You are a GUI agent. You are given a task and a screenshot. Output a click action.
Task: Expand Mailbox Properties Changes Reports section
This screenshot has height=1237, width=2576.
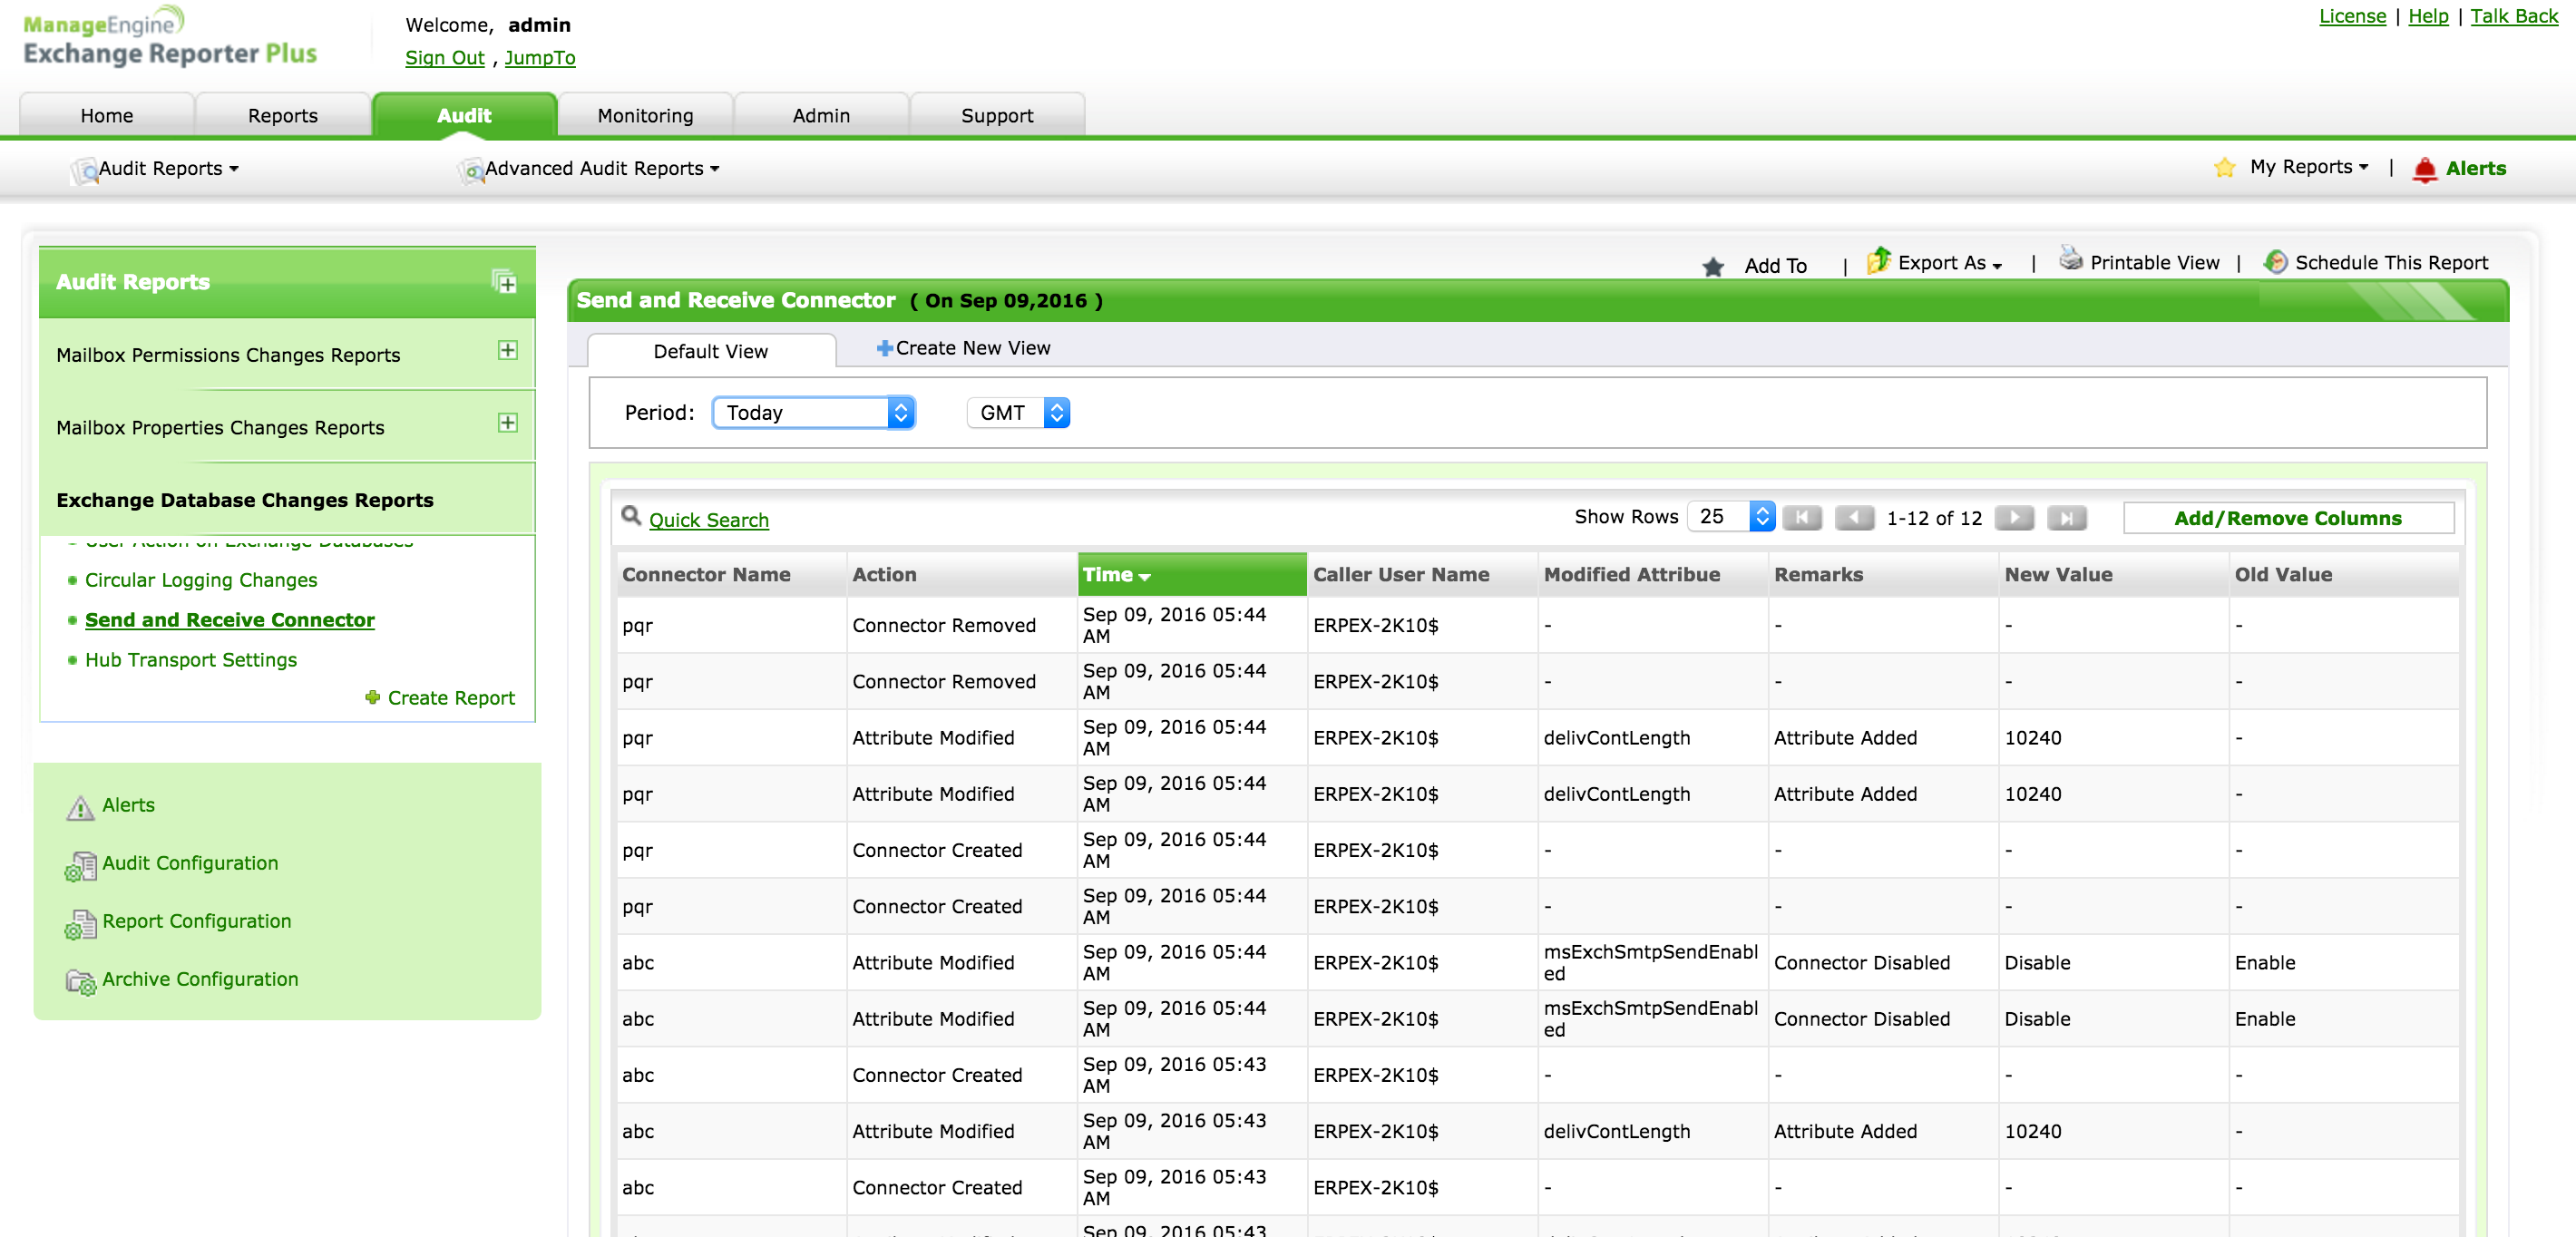click(x=508, y=423)
